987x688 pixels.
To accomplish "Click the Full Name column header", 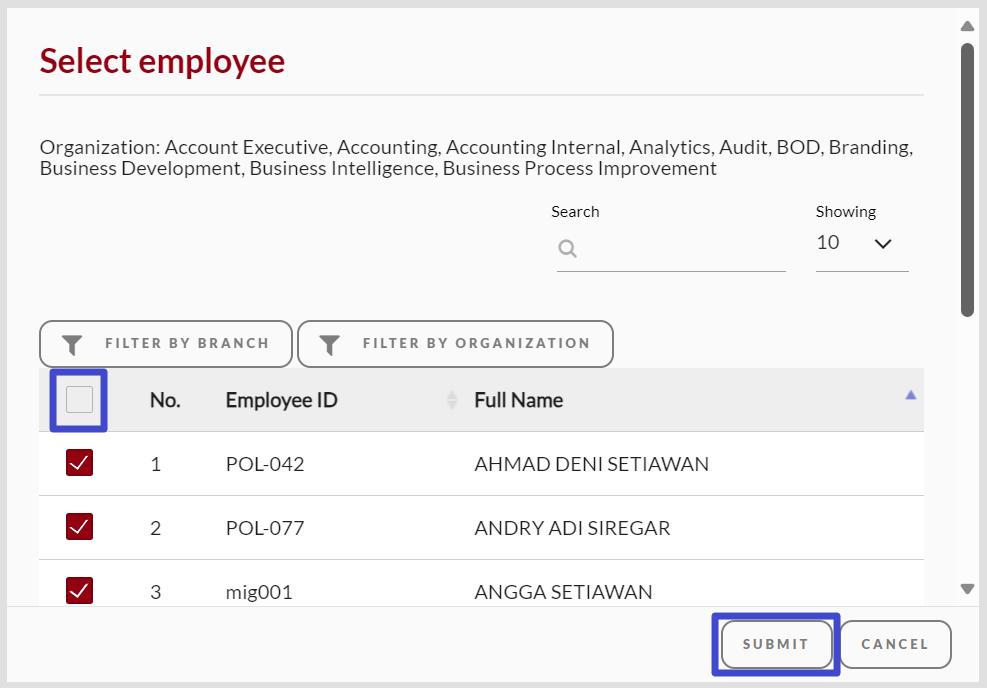I will coord(519,400).
